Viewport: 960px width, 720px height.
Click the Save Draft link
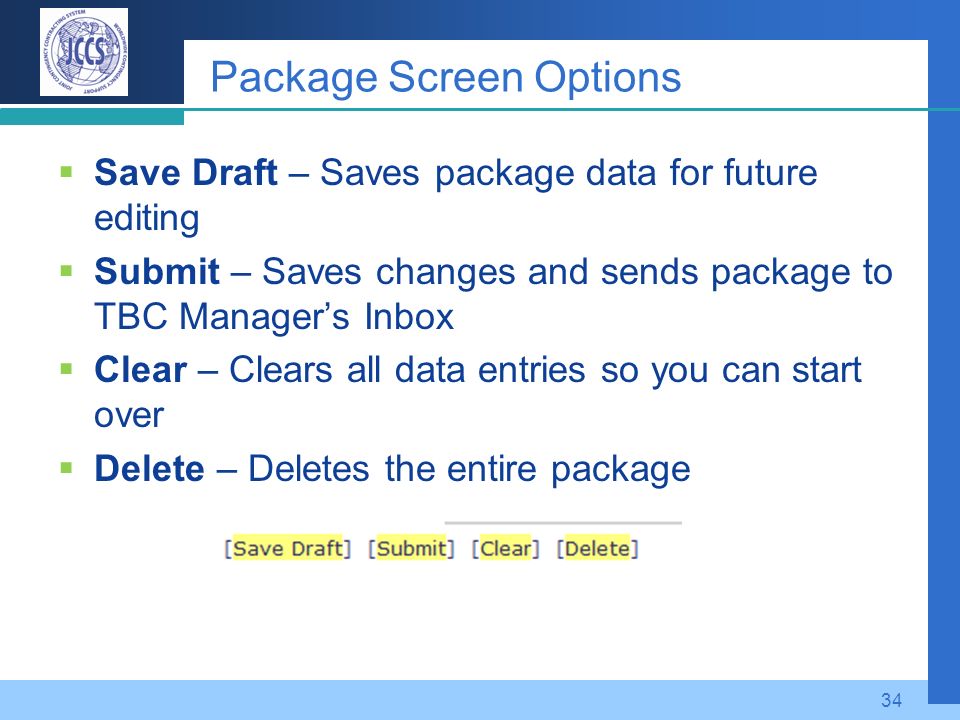tap(287, 548)
